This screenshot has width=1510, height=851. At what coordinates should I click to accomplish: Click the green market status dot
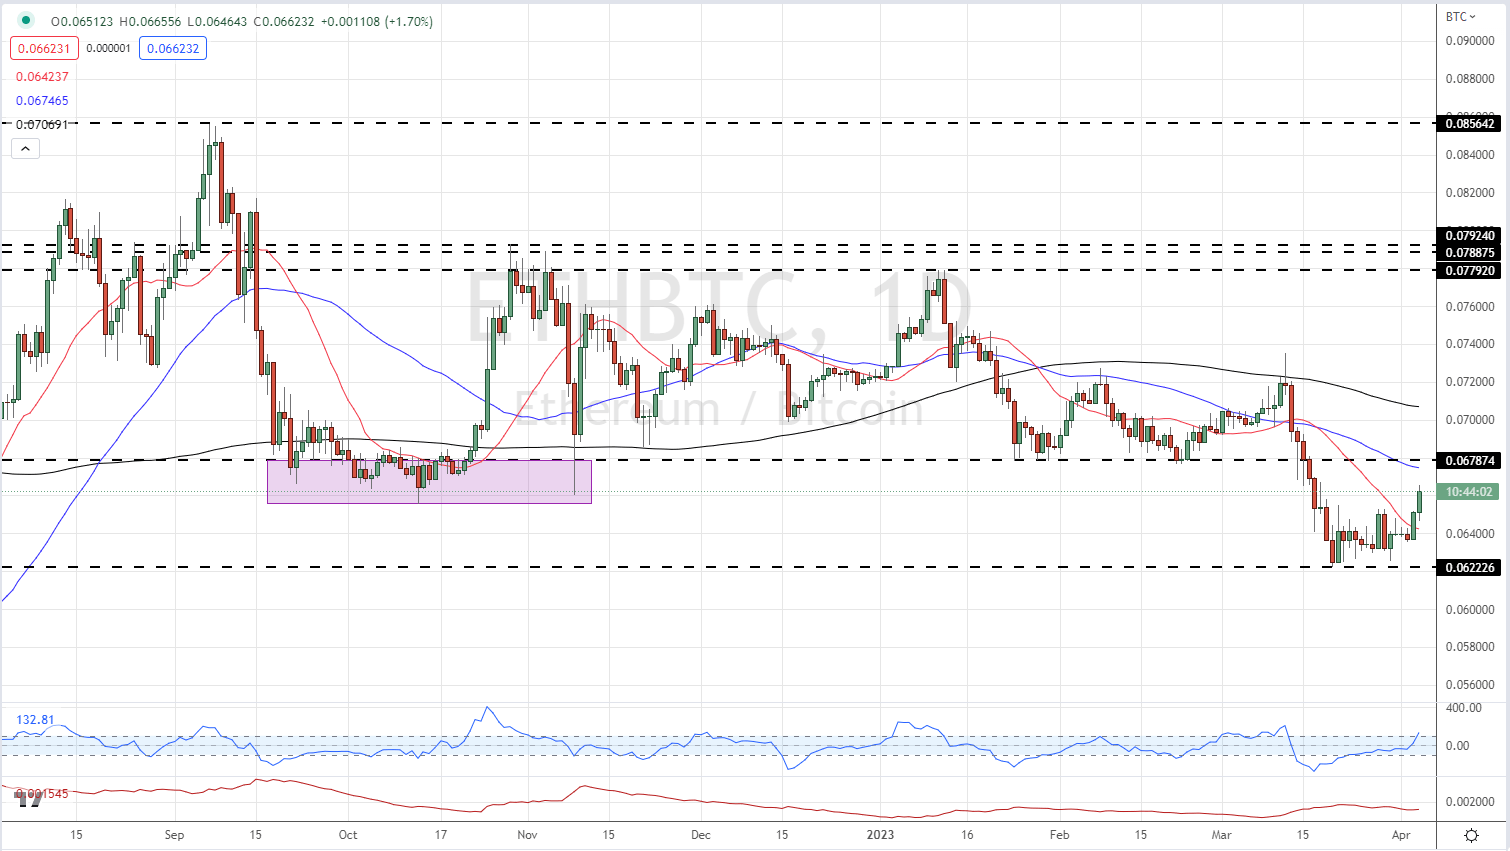coord(26,20)
